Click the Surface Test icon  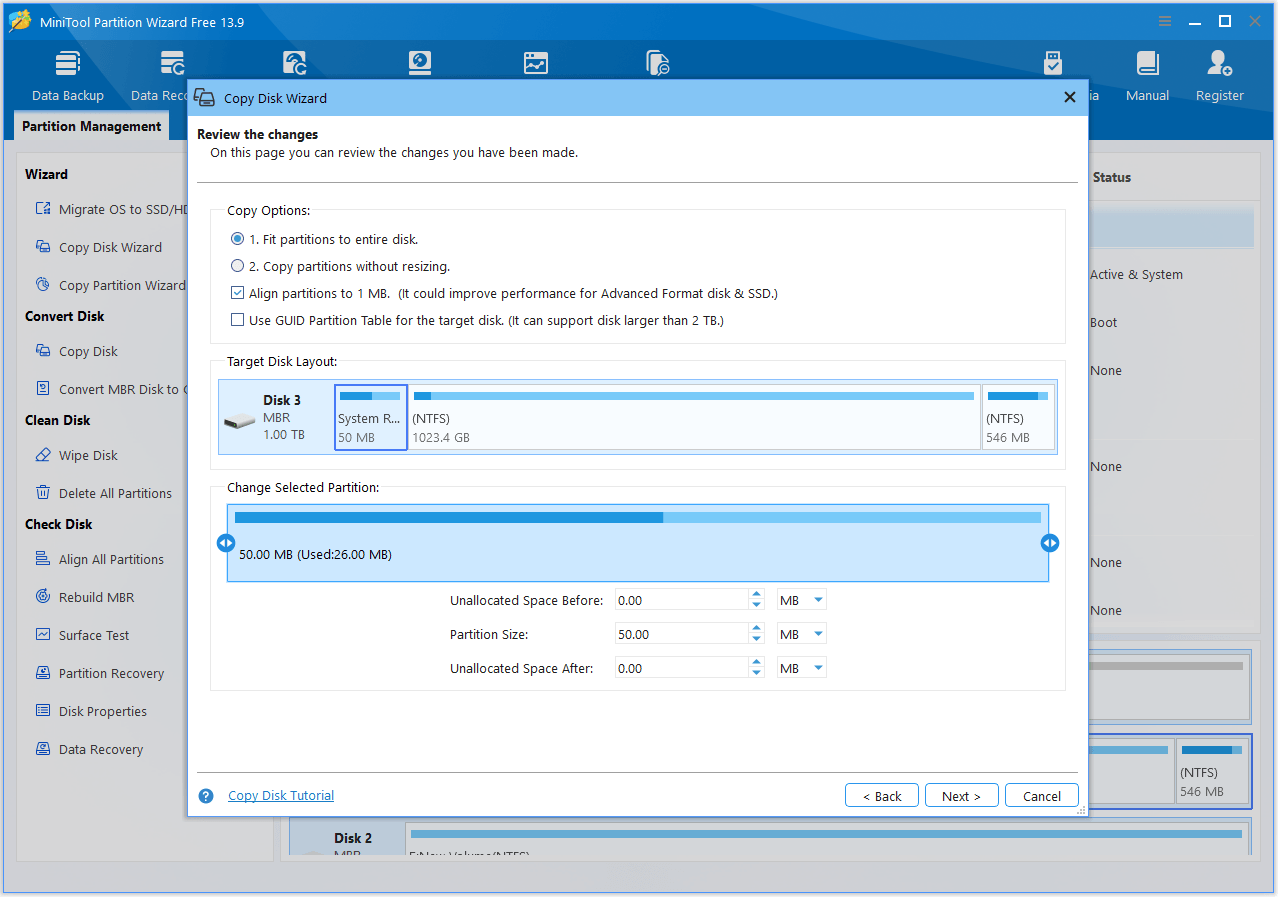click(x=43, y=635)
